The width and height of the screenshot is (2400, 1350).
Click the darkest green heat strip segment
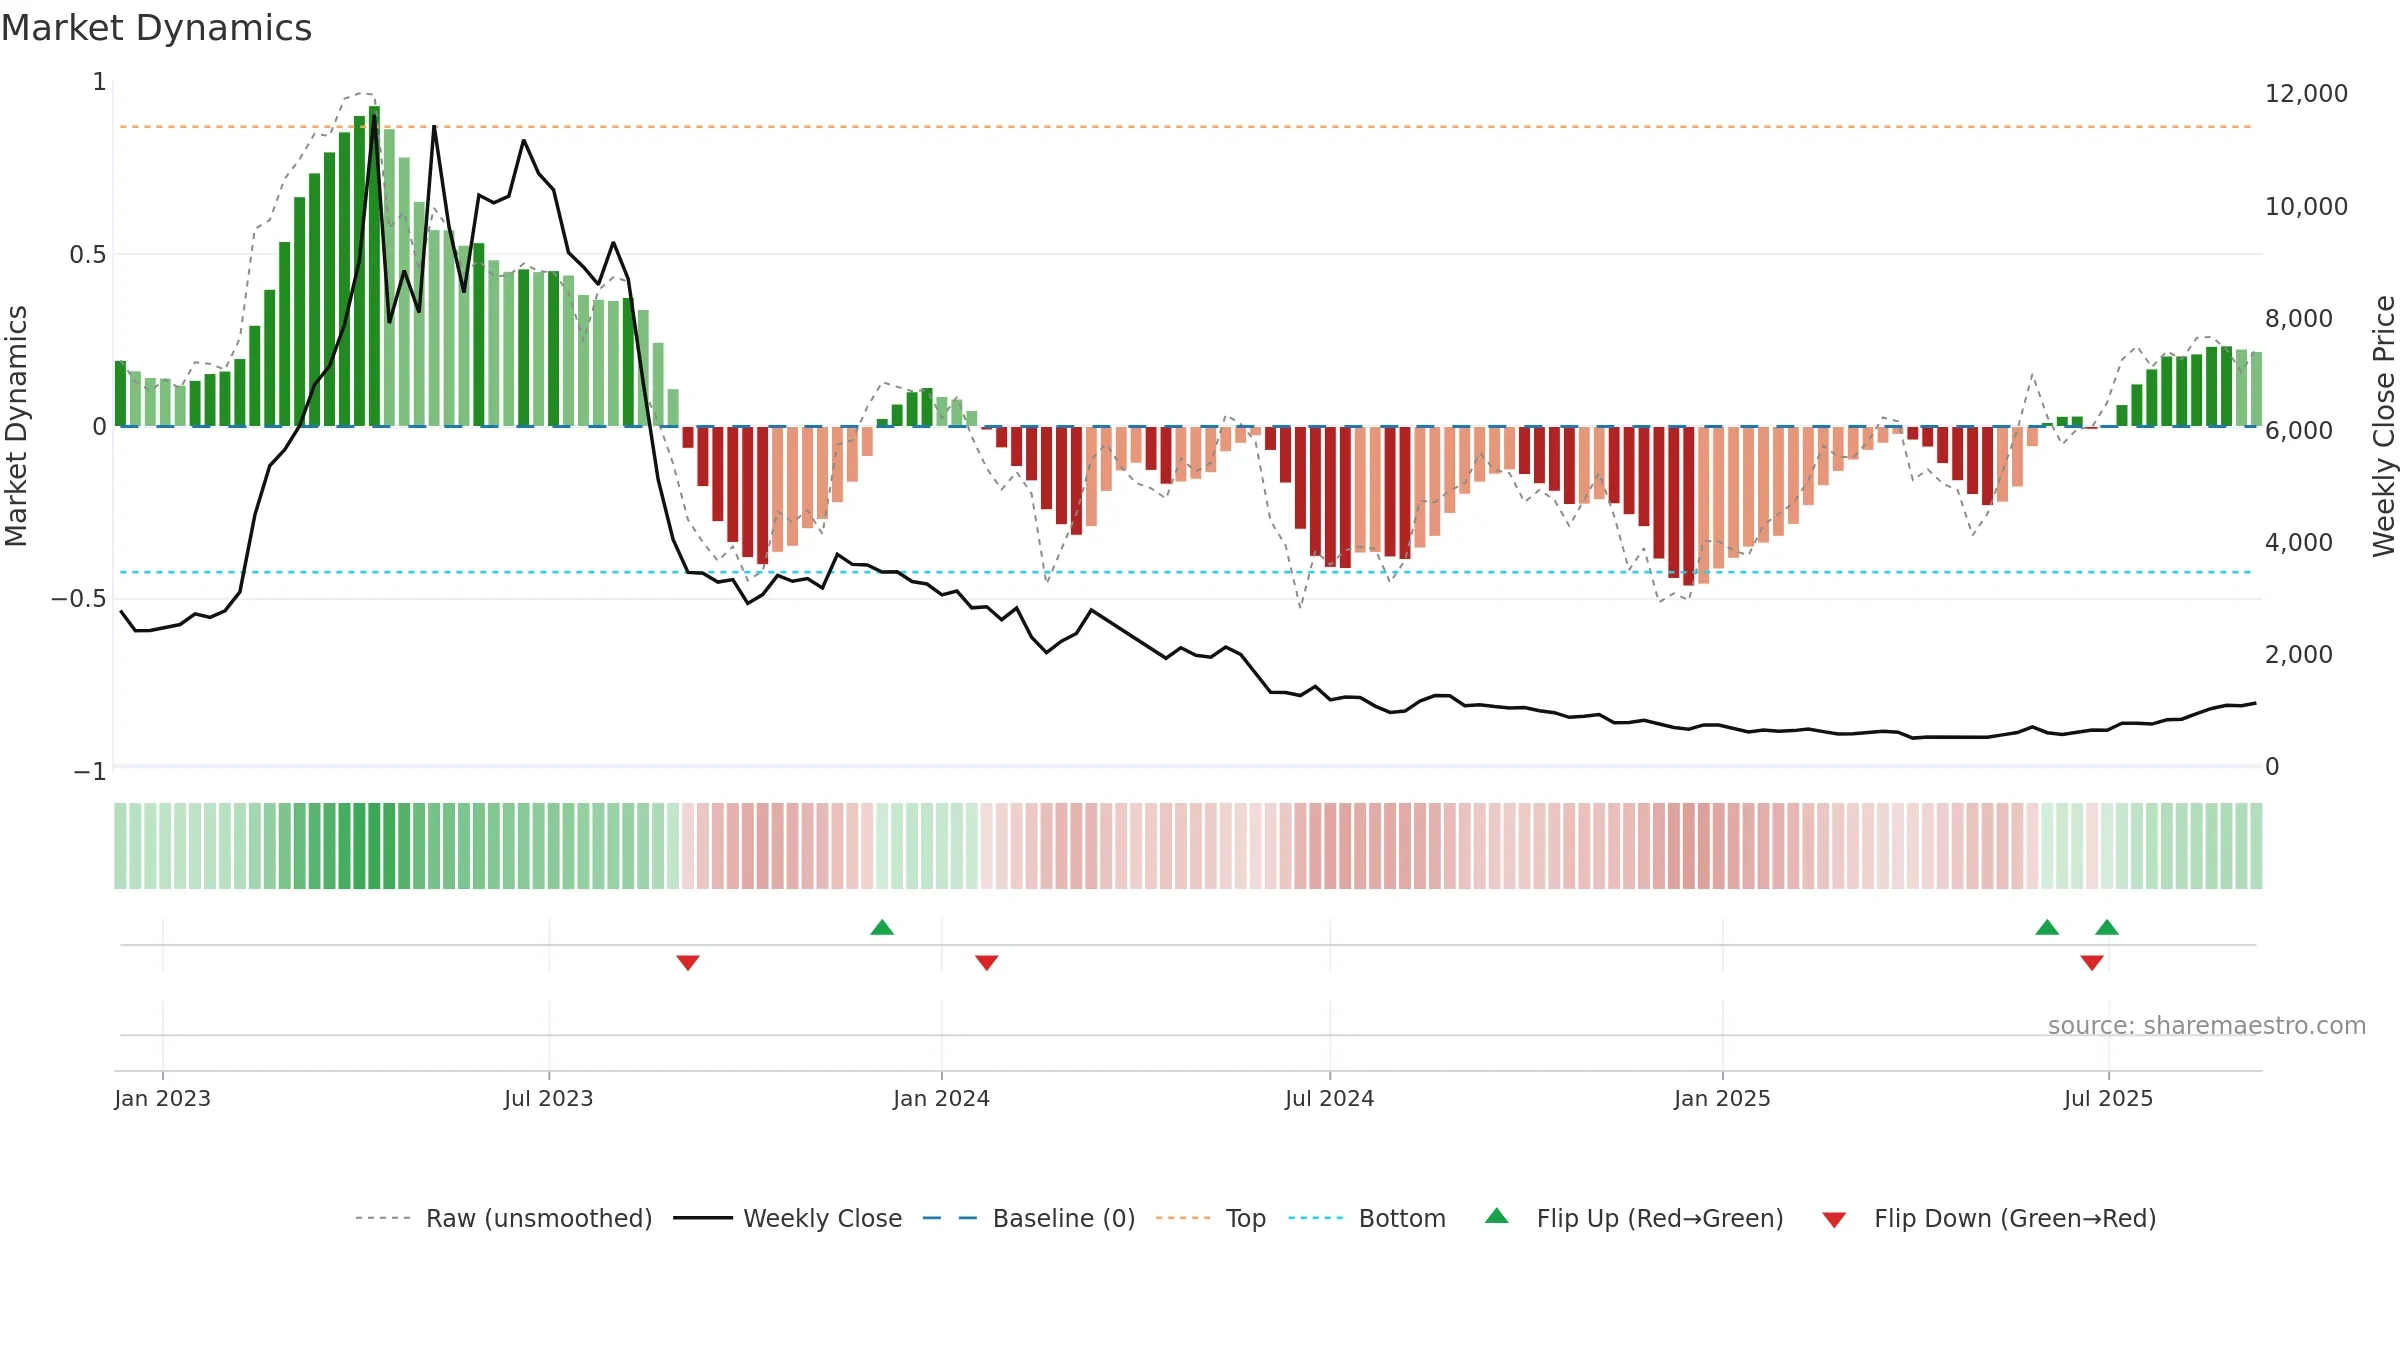click(374, 846)
